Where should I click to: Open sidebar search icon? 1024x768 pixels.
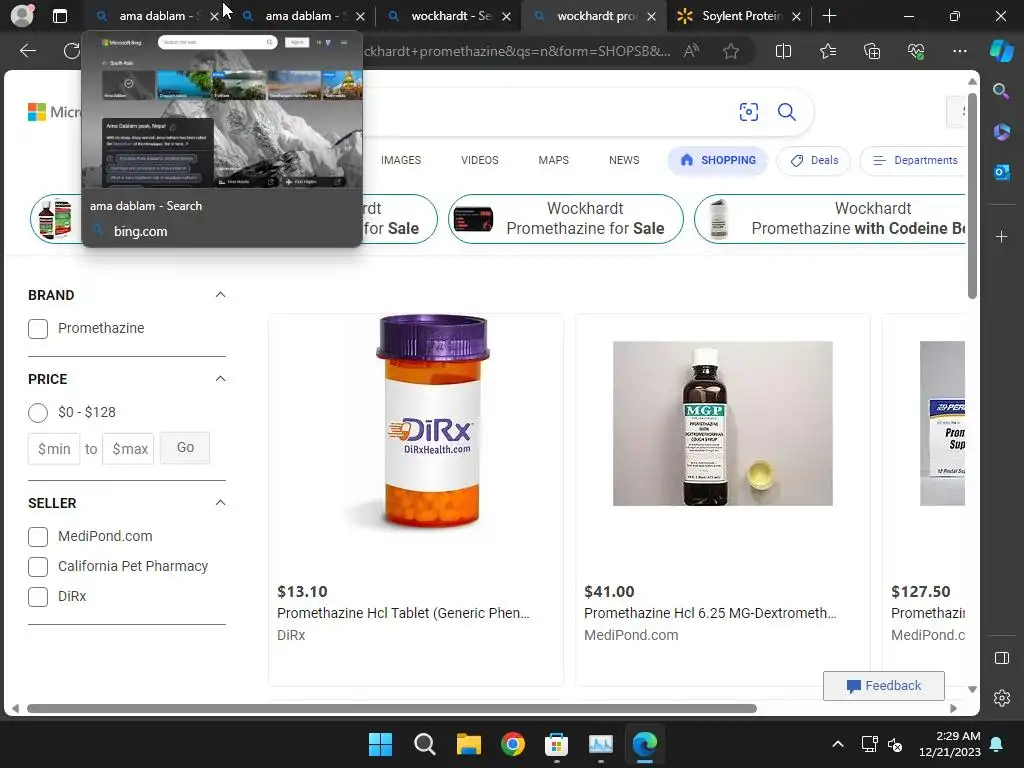pos(1001,91)
